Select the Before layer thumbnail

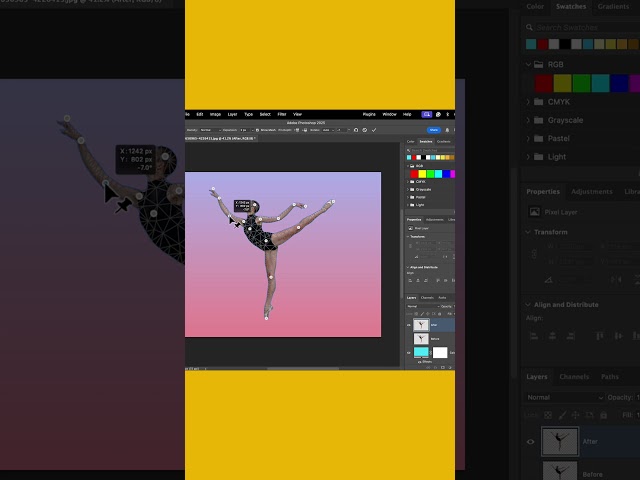[421, 338]
